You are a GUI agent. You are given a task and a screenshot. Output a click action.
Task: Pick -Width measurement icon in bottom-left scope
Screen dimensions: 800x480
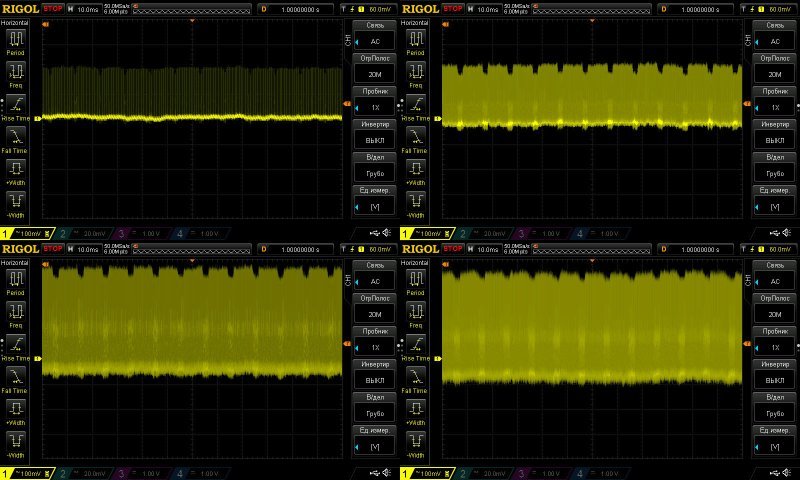(17, 439)
